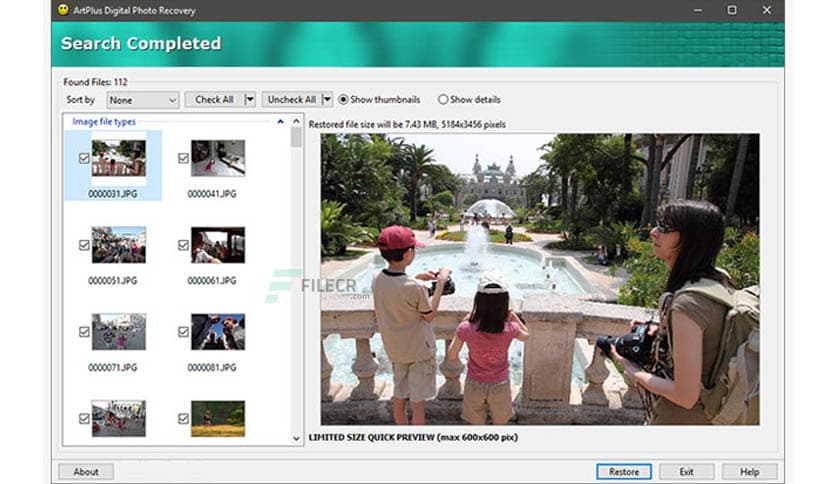Click the thumbnail list scrollbar down arrow
Screen dimensions: 836x484
pos(296,438)
